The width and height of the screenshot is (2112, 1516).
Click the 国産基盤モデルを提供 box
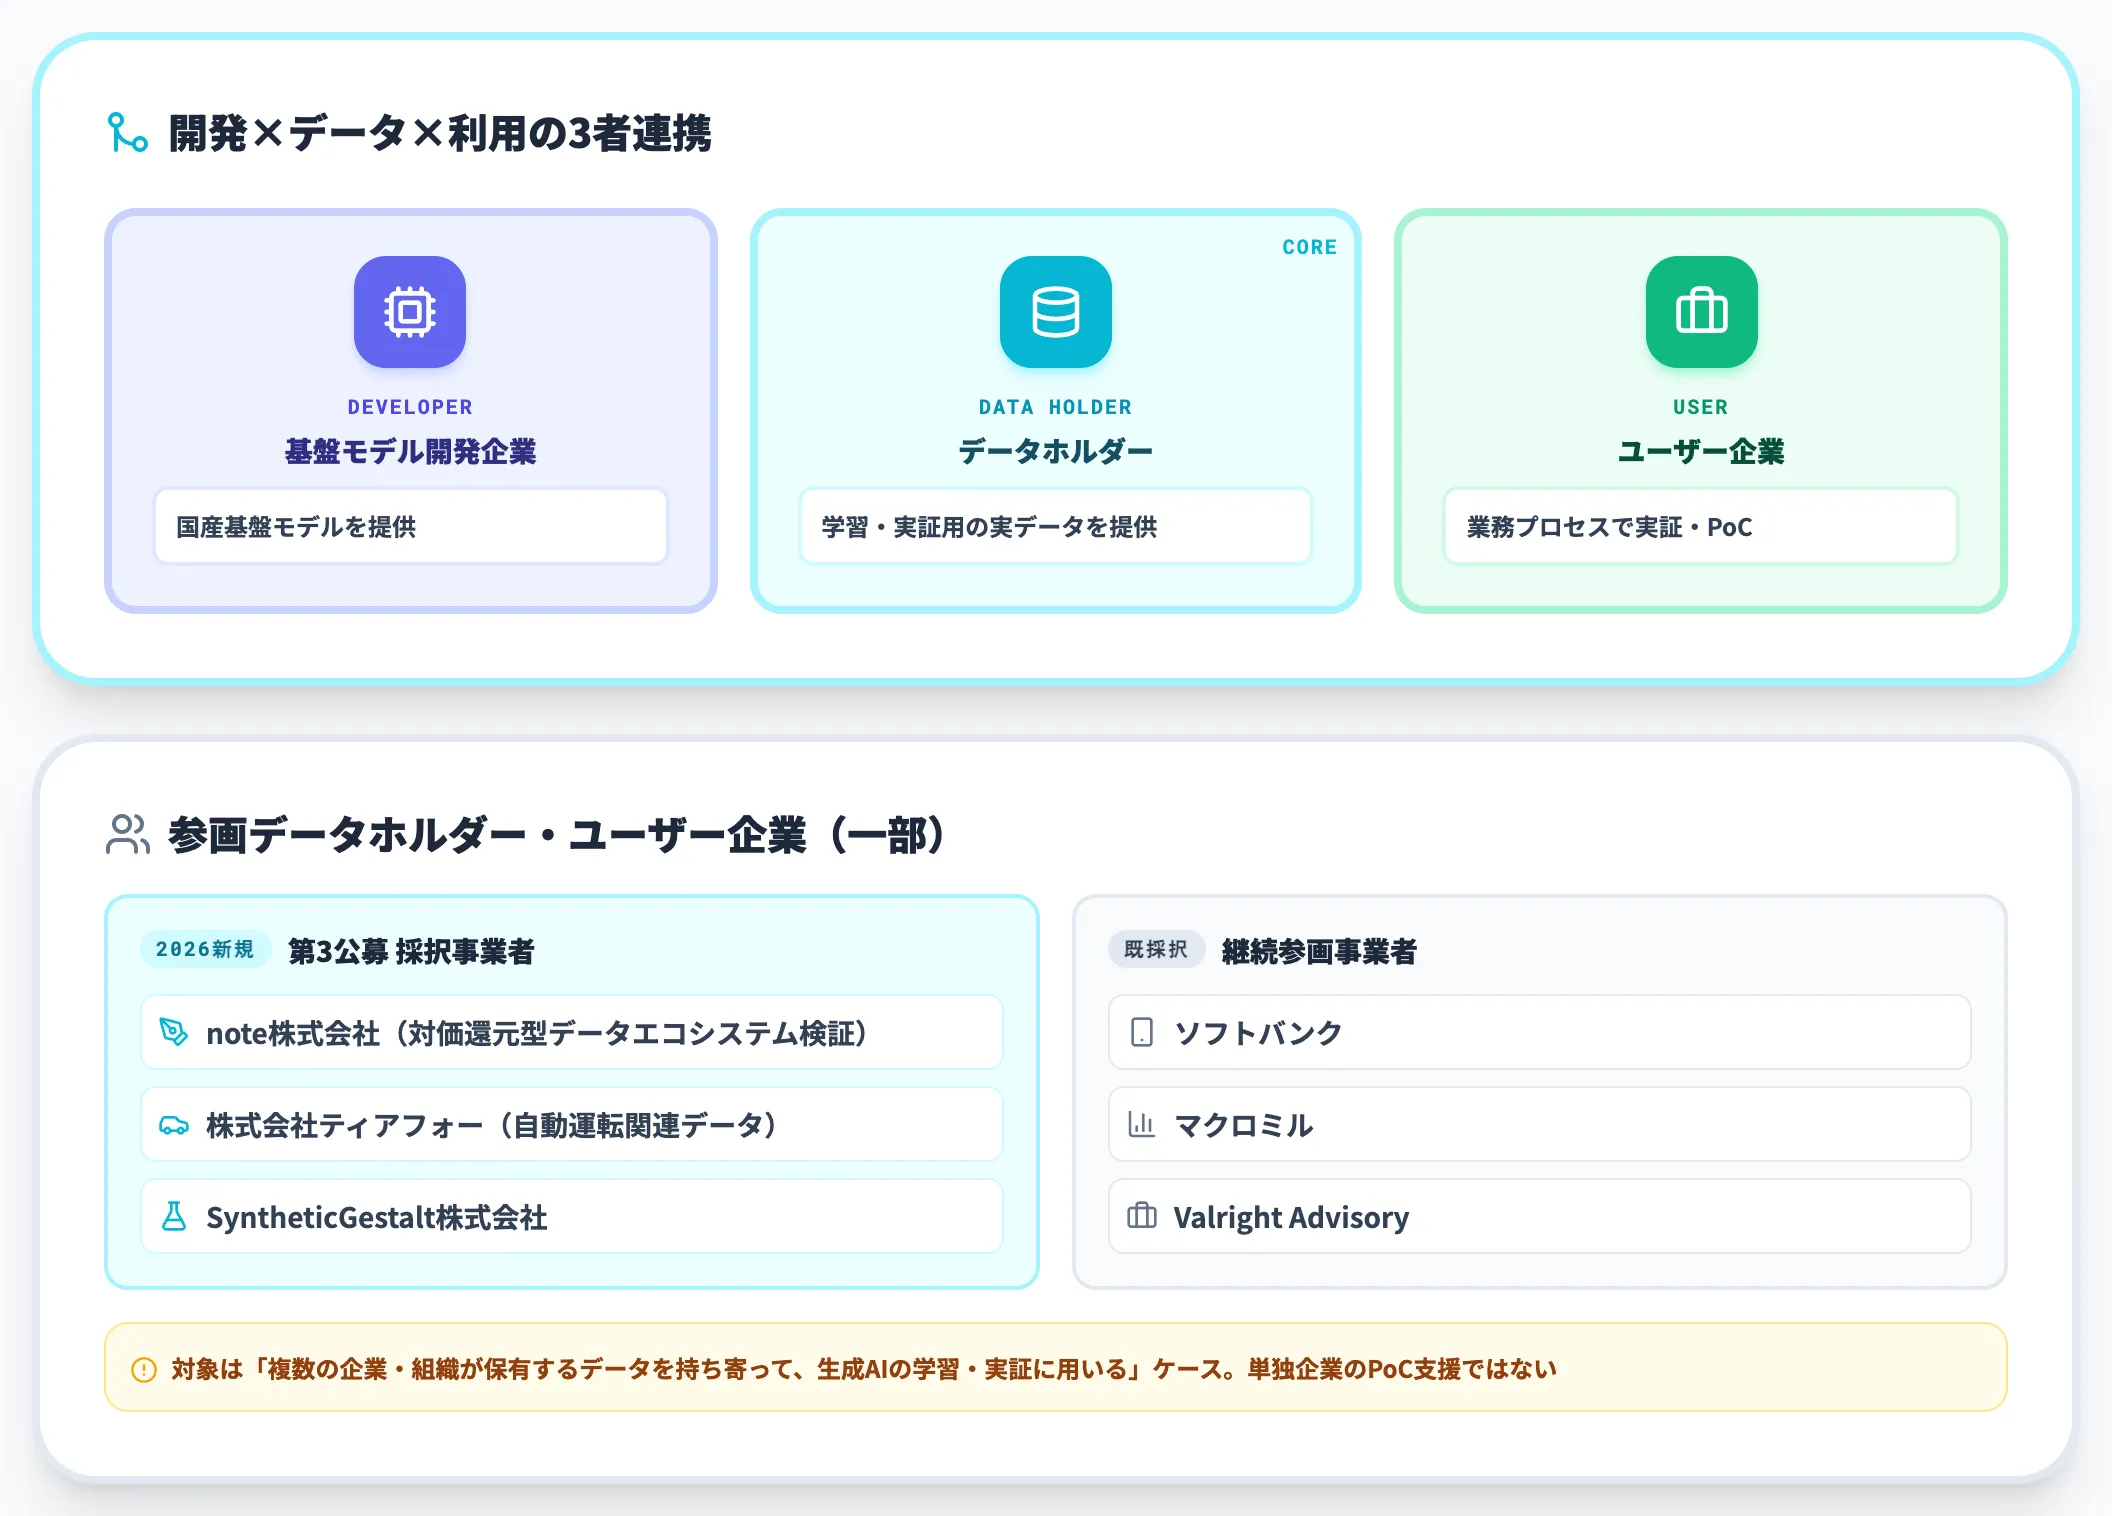411,527
